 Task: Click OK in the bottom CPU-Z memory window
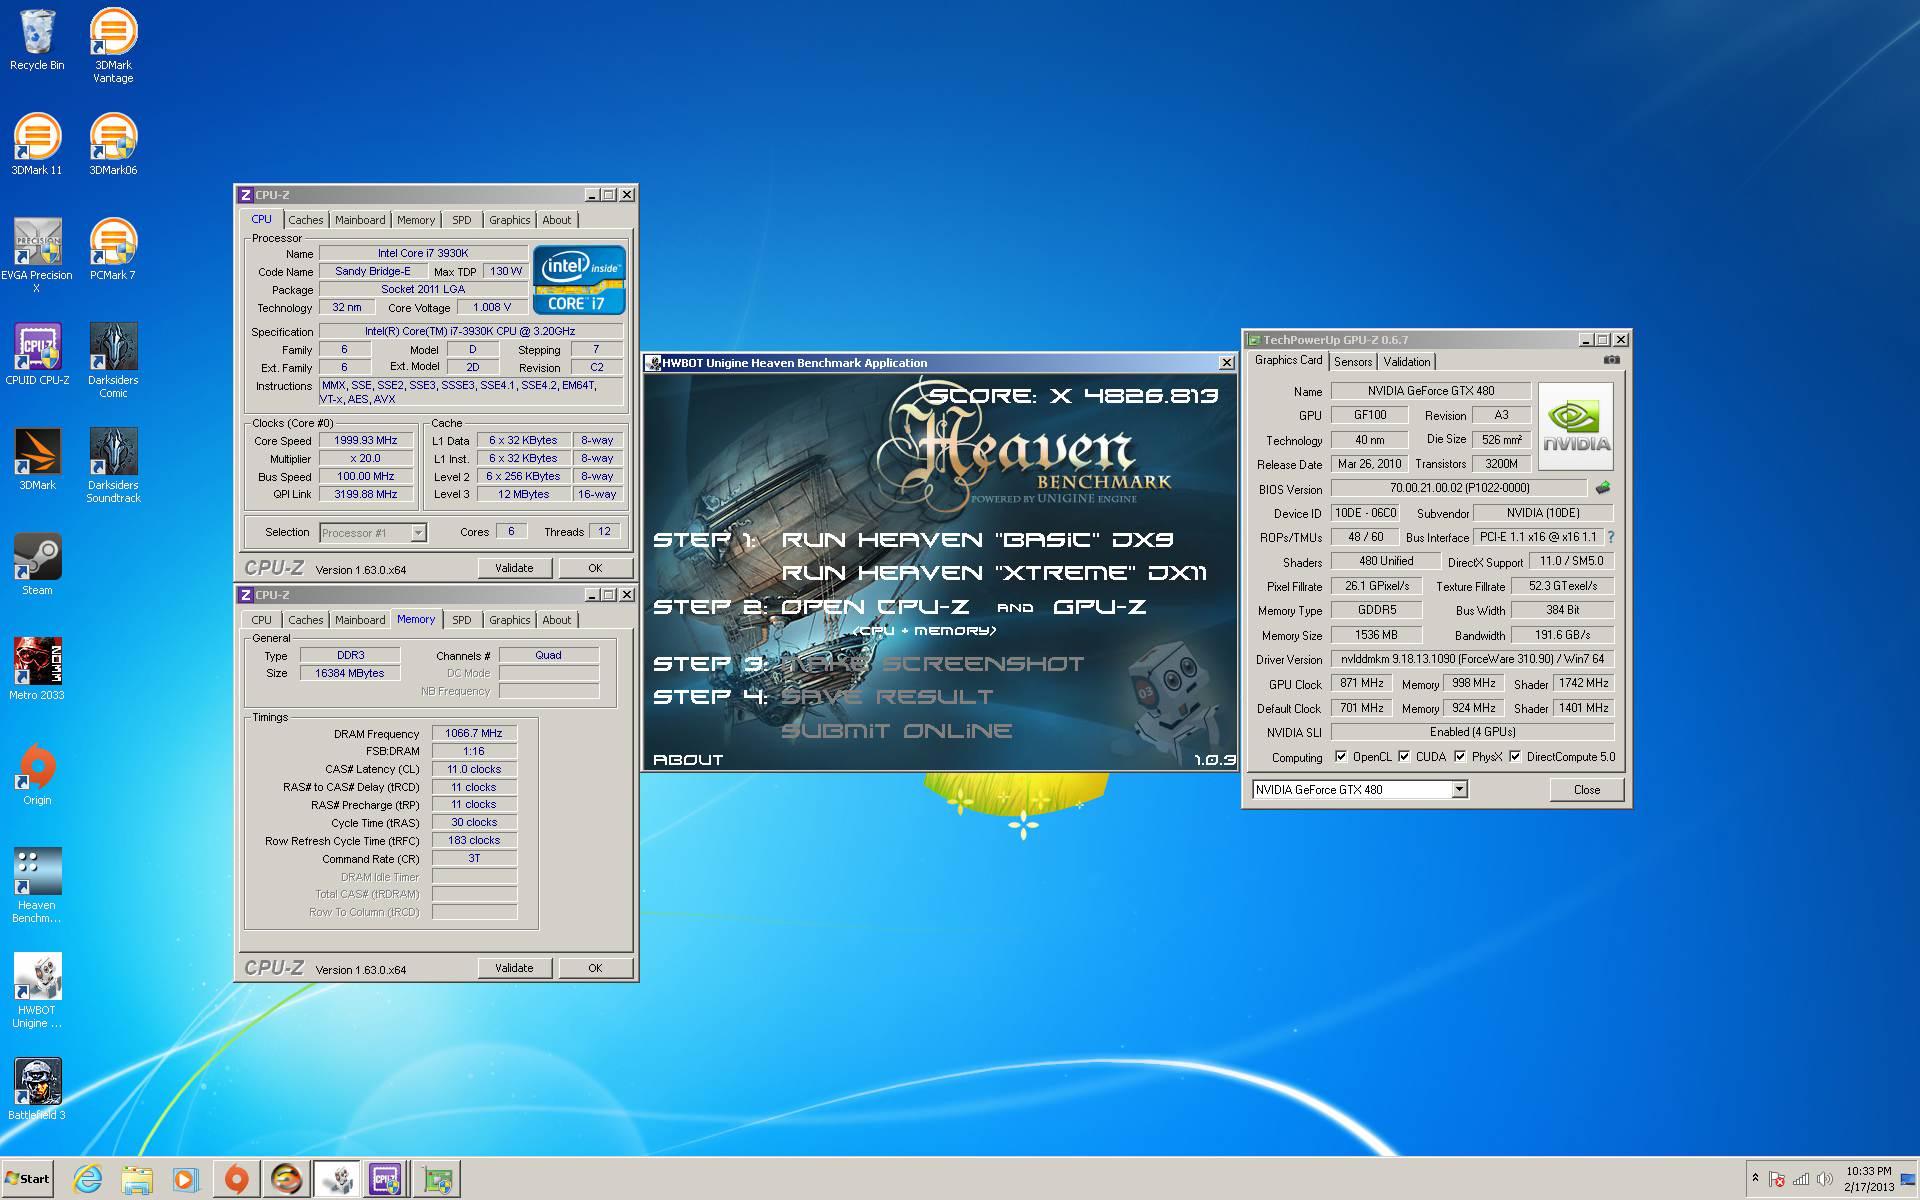(595, 968)
